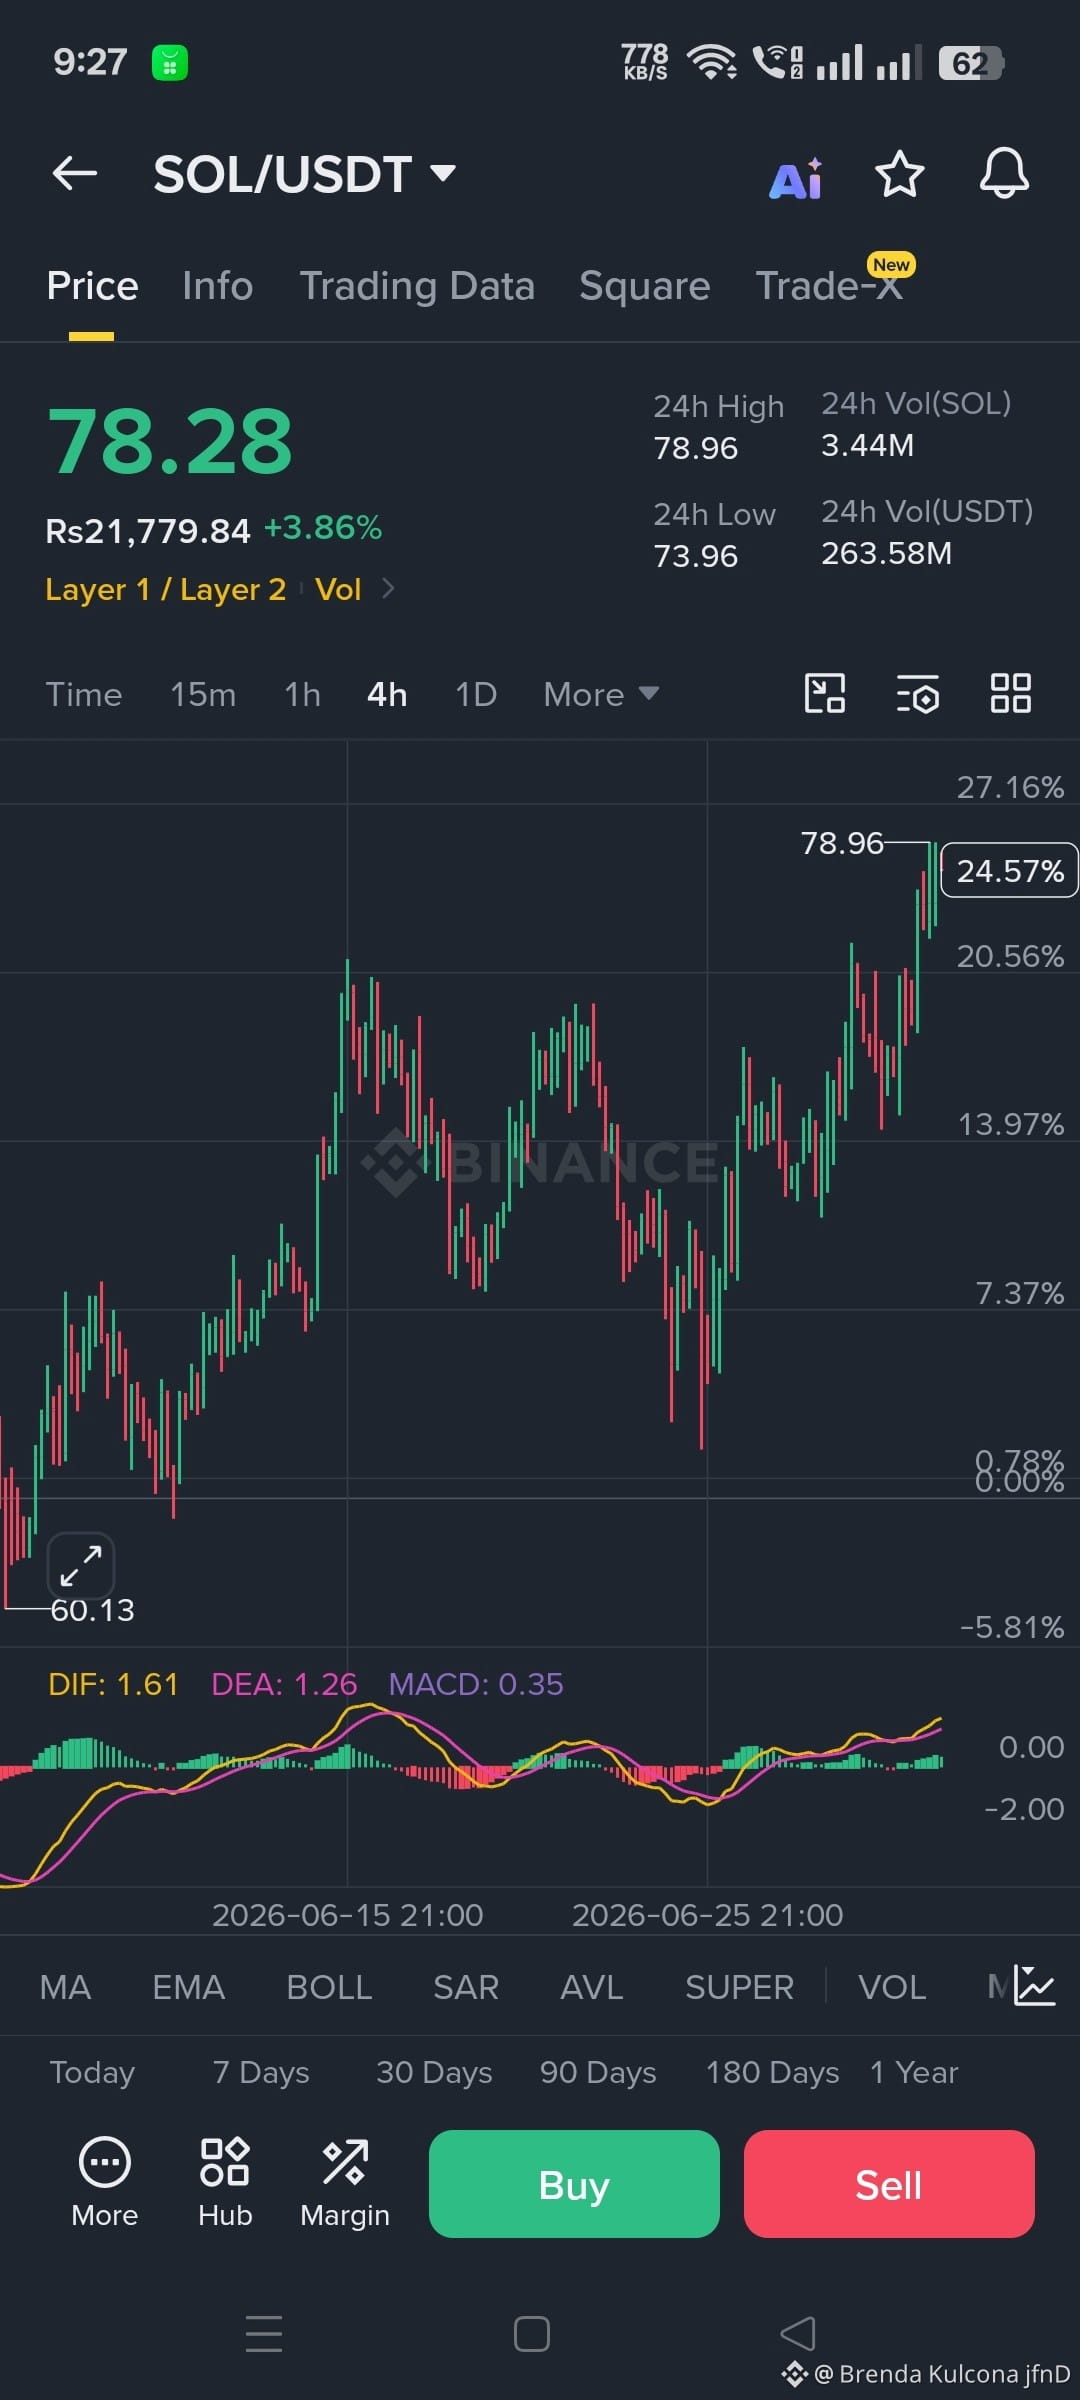Tap the +3.86% change value

323,528
